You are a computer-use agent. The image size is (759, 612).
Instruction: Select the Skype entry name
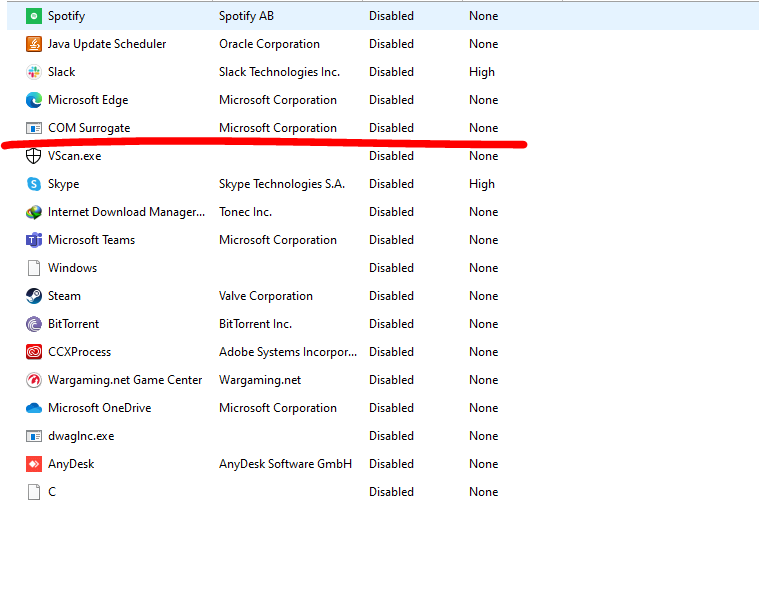(x=63, y=184)
